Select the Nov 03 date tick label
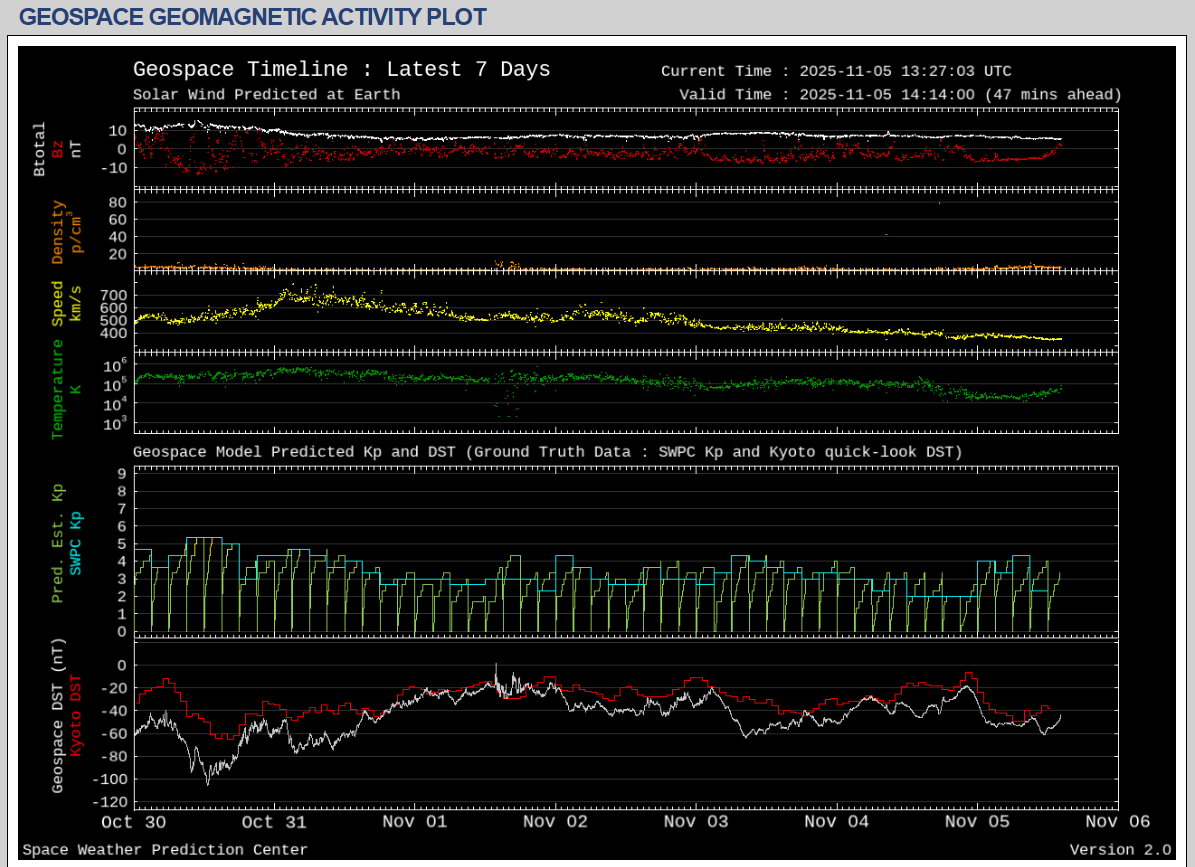 pyautogui.click(x=696, y=822)
